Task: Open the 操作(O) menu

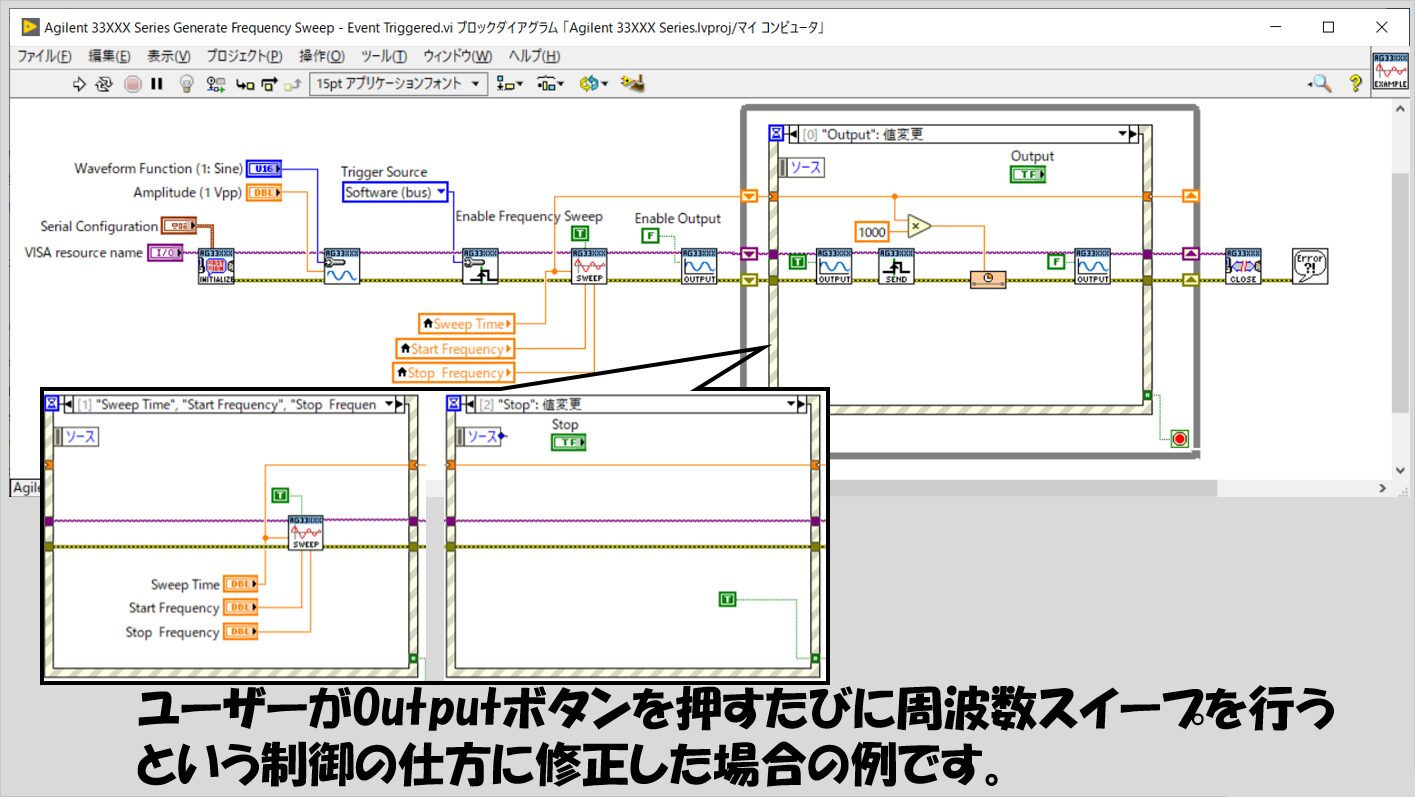Action: tap(322, 56)
